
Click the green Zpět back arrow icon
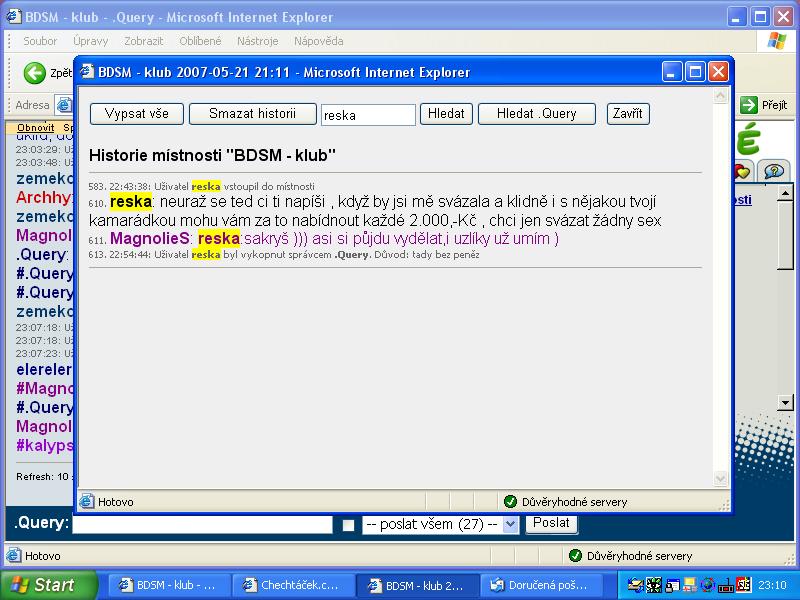click(36, 73)
